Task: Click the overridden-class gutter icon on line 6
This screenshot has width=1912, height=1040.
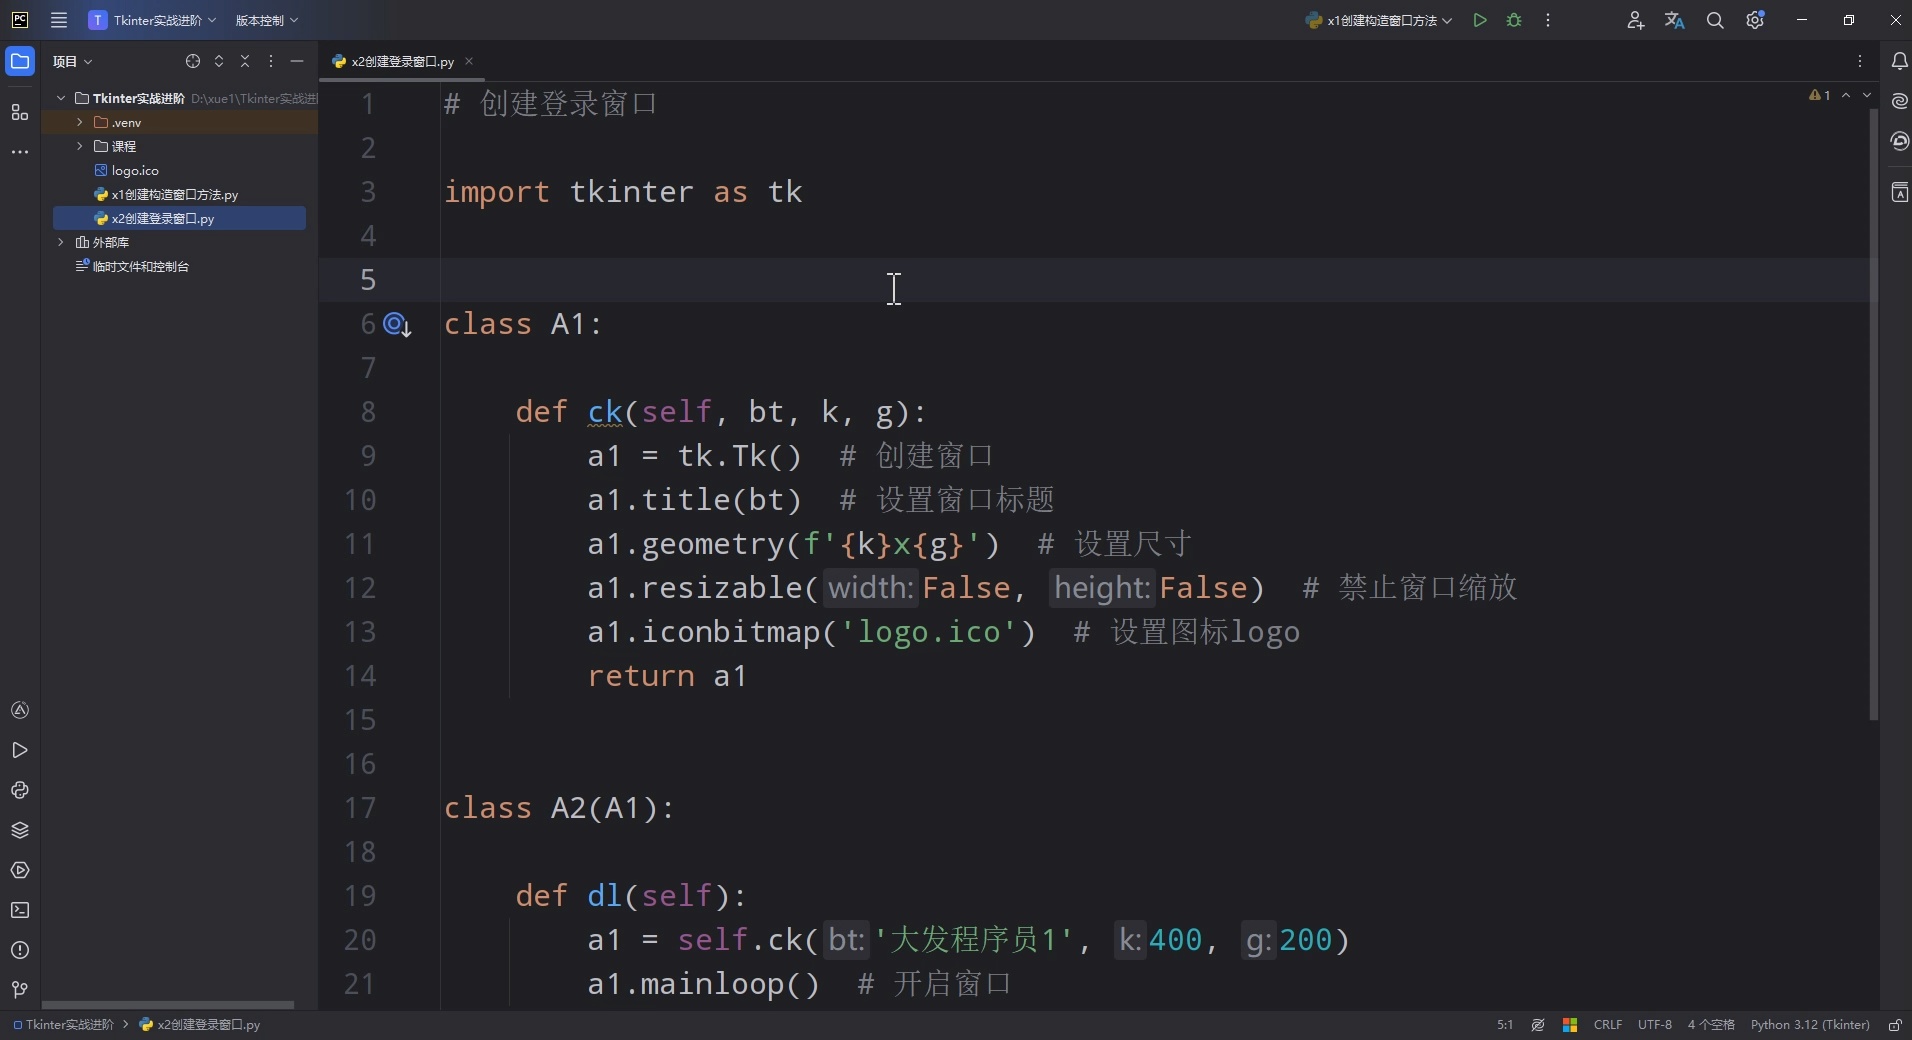Action: coord(396,324)
